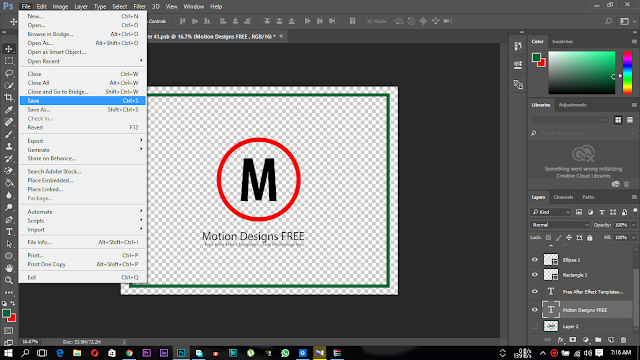Expand the Export submenu
The height and width of the screenshot is (360, 640).
point(83,141)
